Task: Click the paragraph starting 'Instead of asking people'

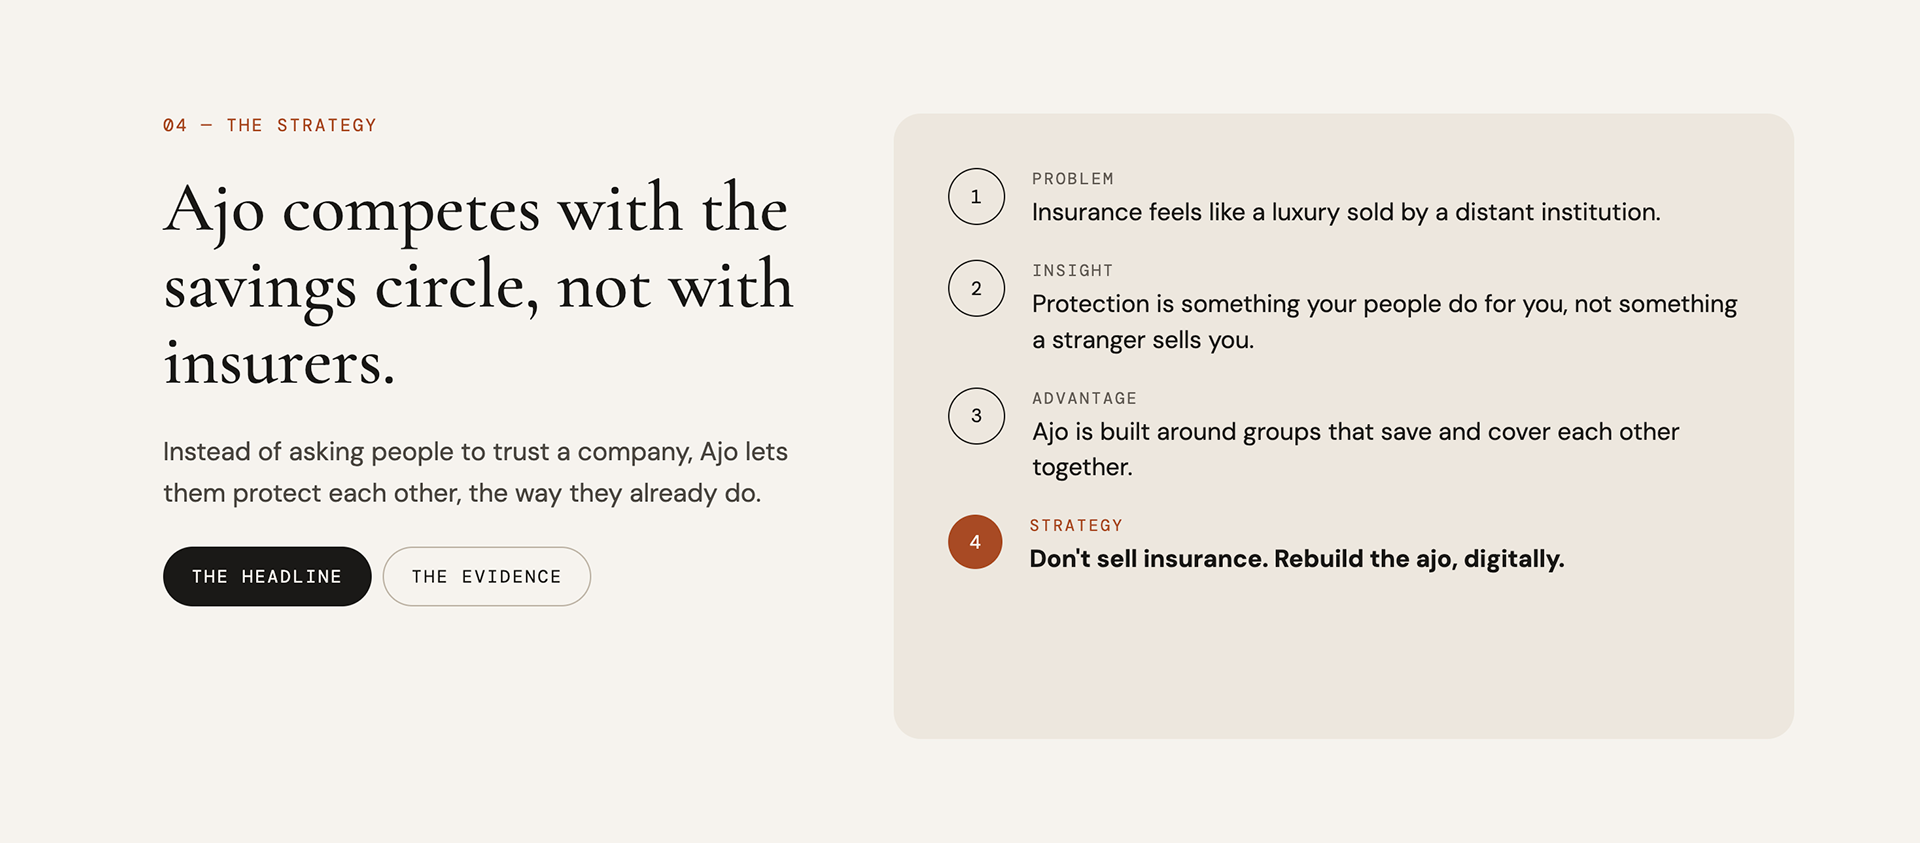Action: point(476,472)
